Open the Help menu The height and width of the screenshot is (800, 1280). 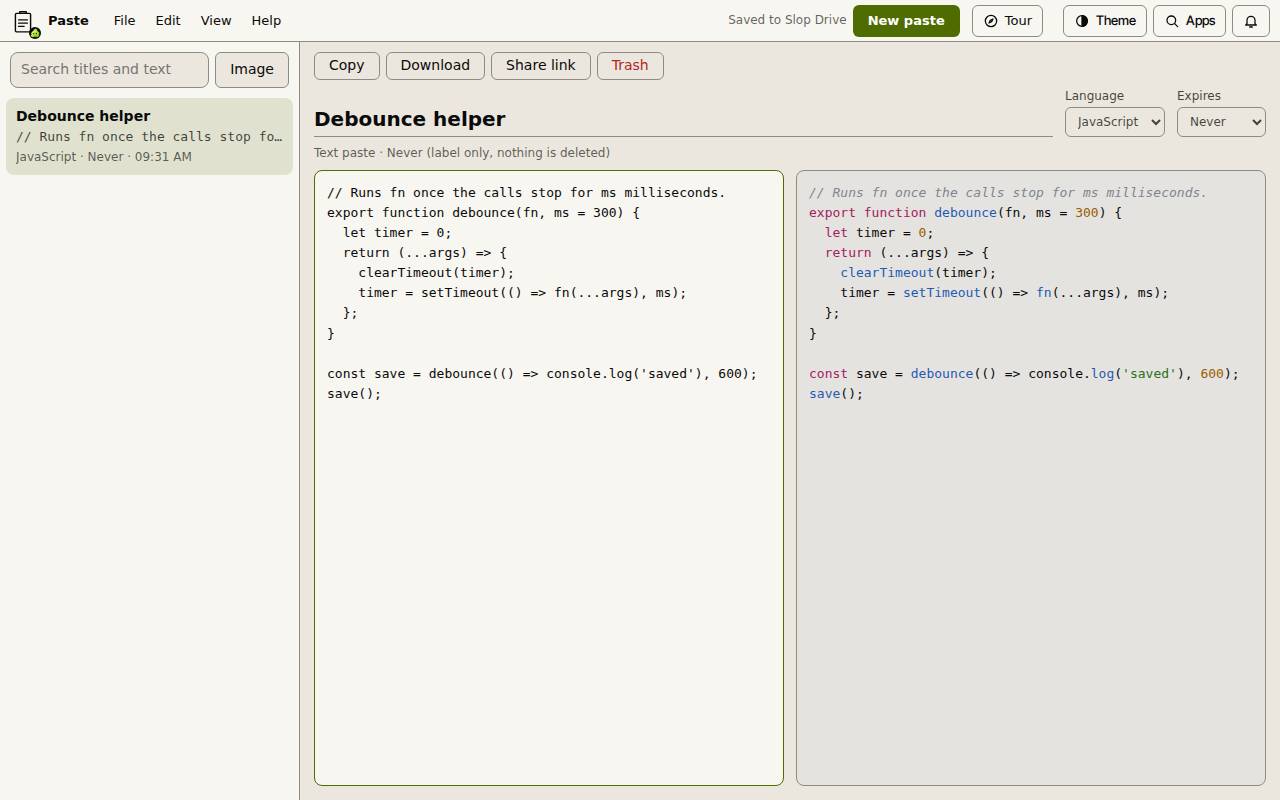[x=266, y=21]
